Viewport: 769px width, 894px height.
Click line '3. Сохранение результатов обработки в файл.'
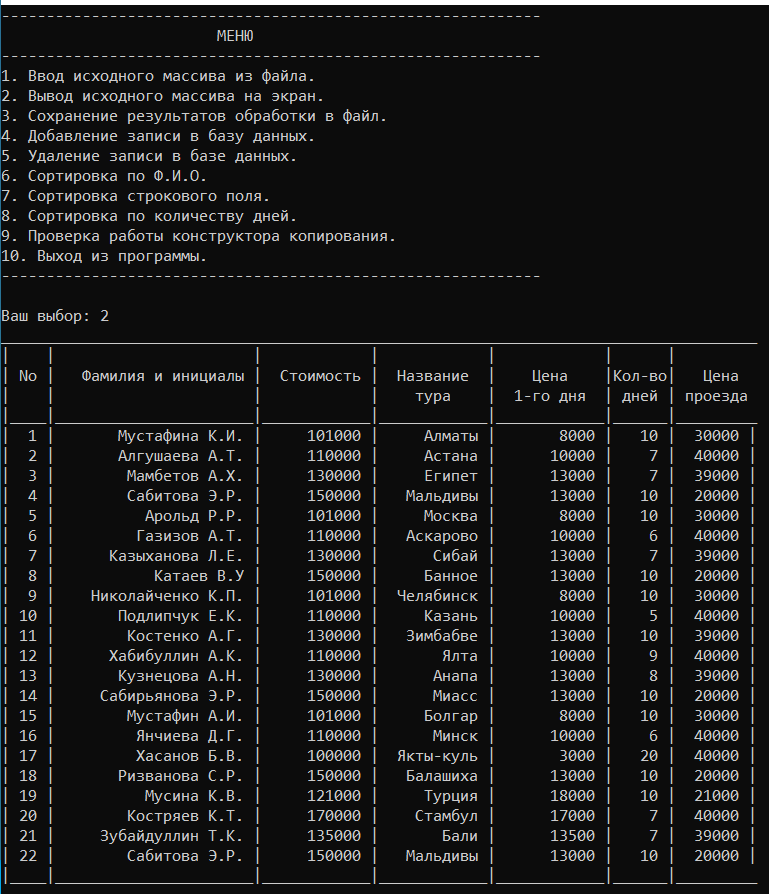[194, 116]
